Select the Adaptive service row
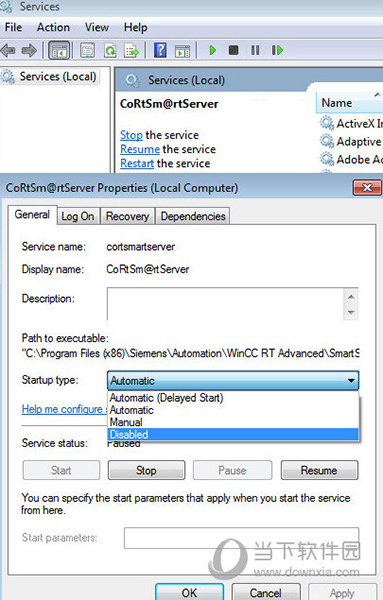The width and height of the screenshot is (383, 600). pyautogui.click(x=351, y=141)
